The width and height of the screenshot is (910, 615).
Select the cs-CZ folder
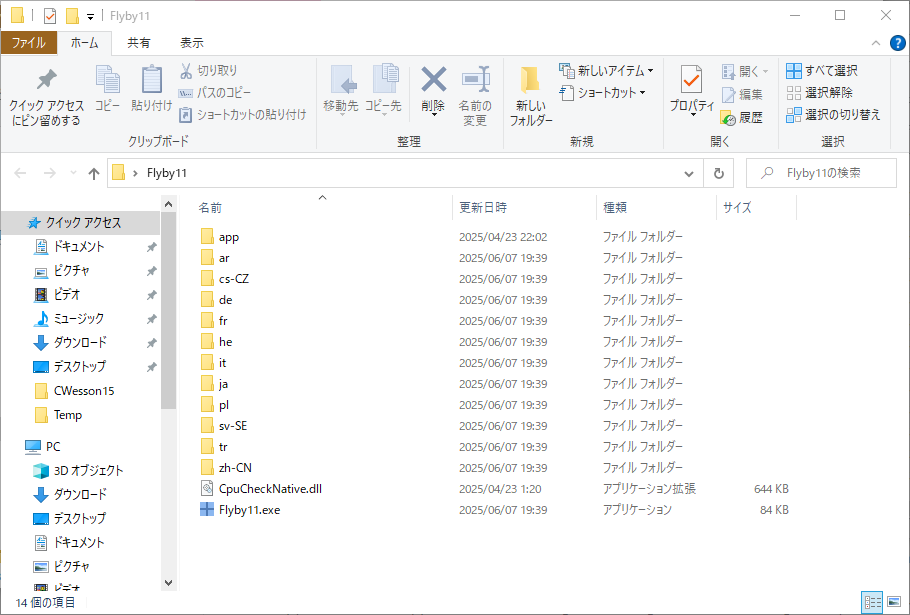[225, 279]
